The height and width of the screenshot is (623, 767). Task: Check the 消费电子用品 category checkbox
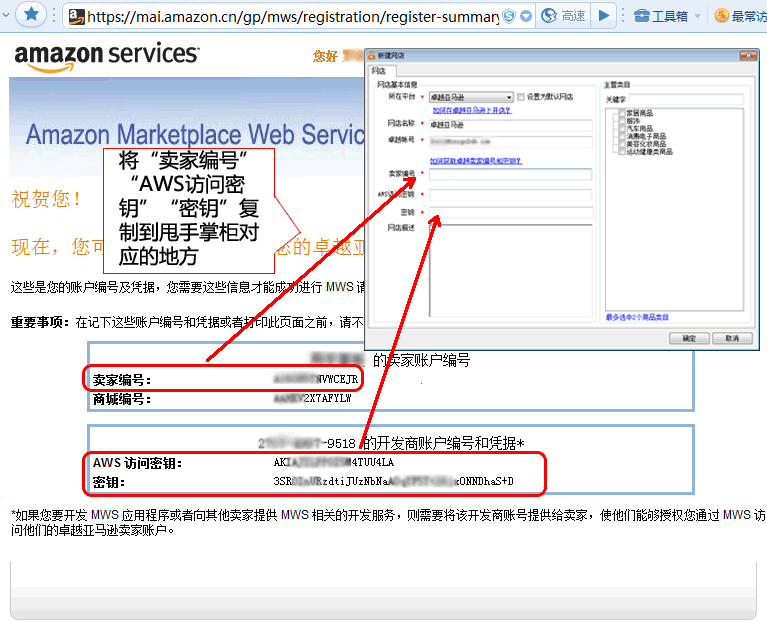pyautogui.click(x=622, y=136)
